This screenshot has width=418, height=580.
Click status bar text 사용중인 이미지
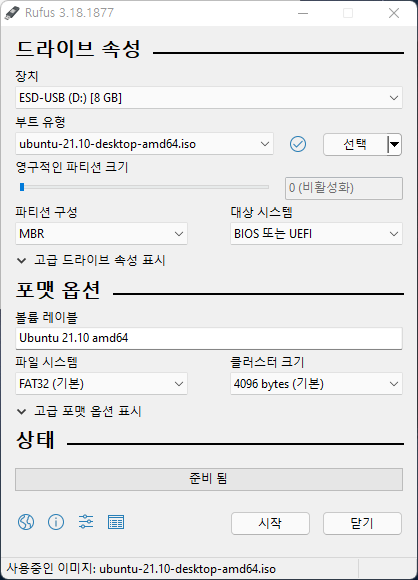click(x=141, y=569)
